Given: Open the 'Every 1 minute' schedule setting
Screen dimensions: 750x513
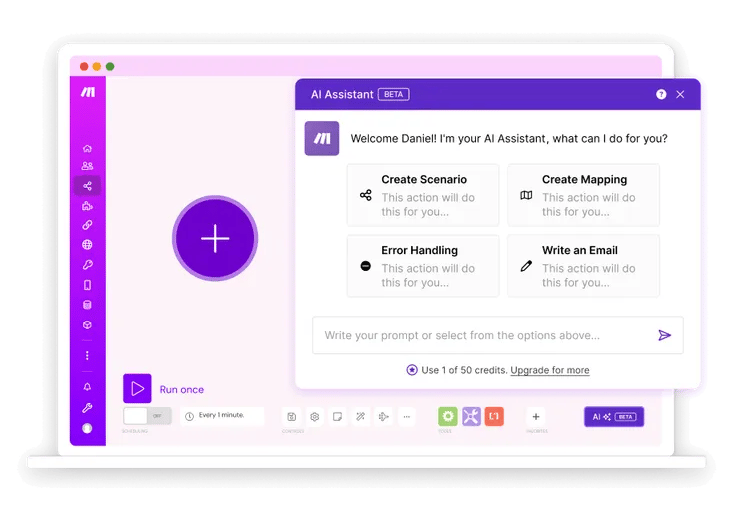Looking at the screenshot, I should pos(222,415).
